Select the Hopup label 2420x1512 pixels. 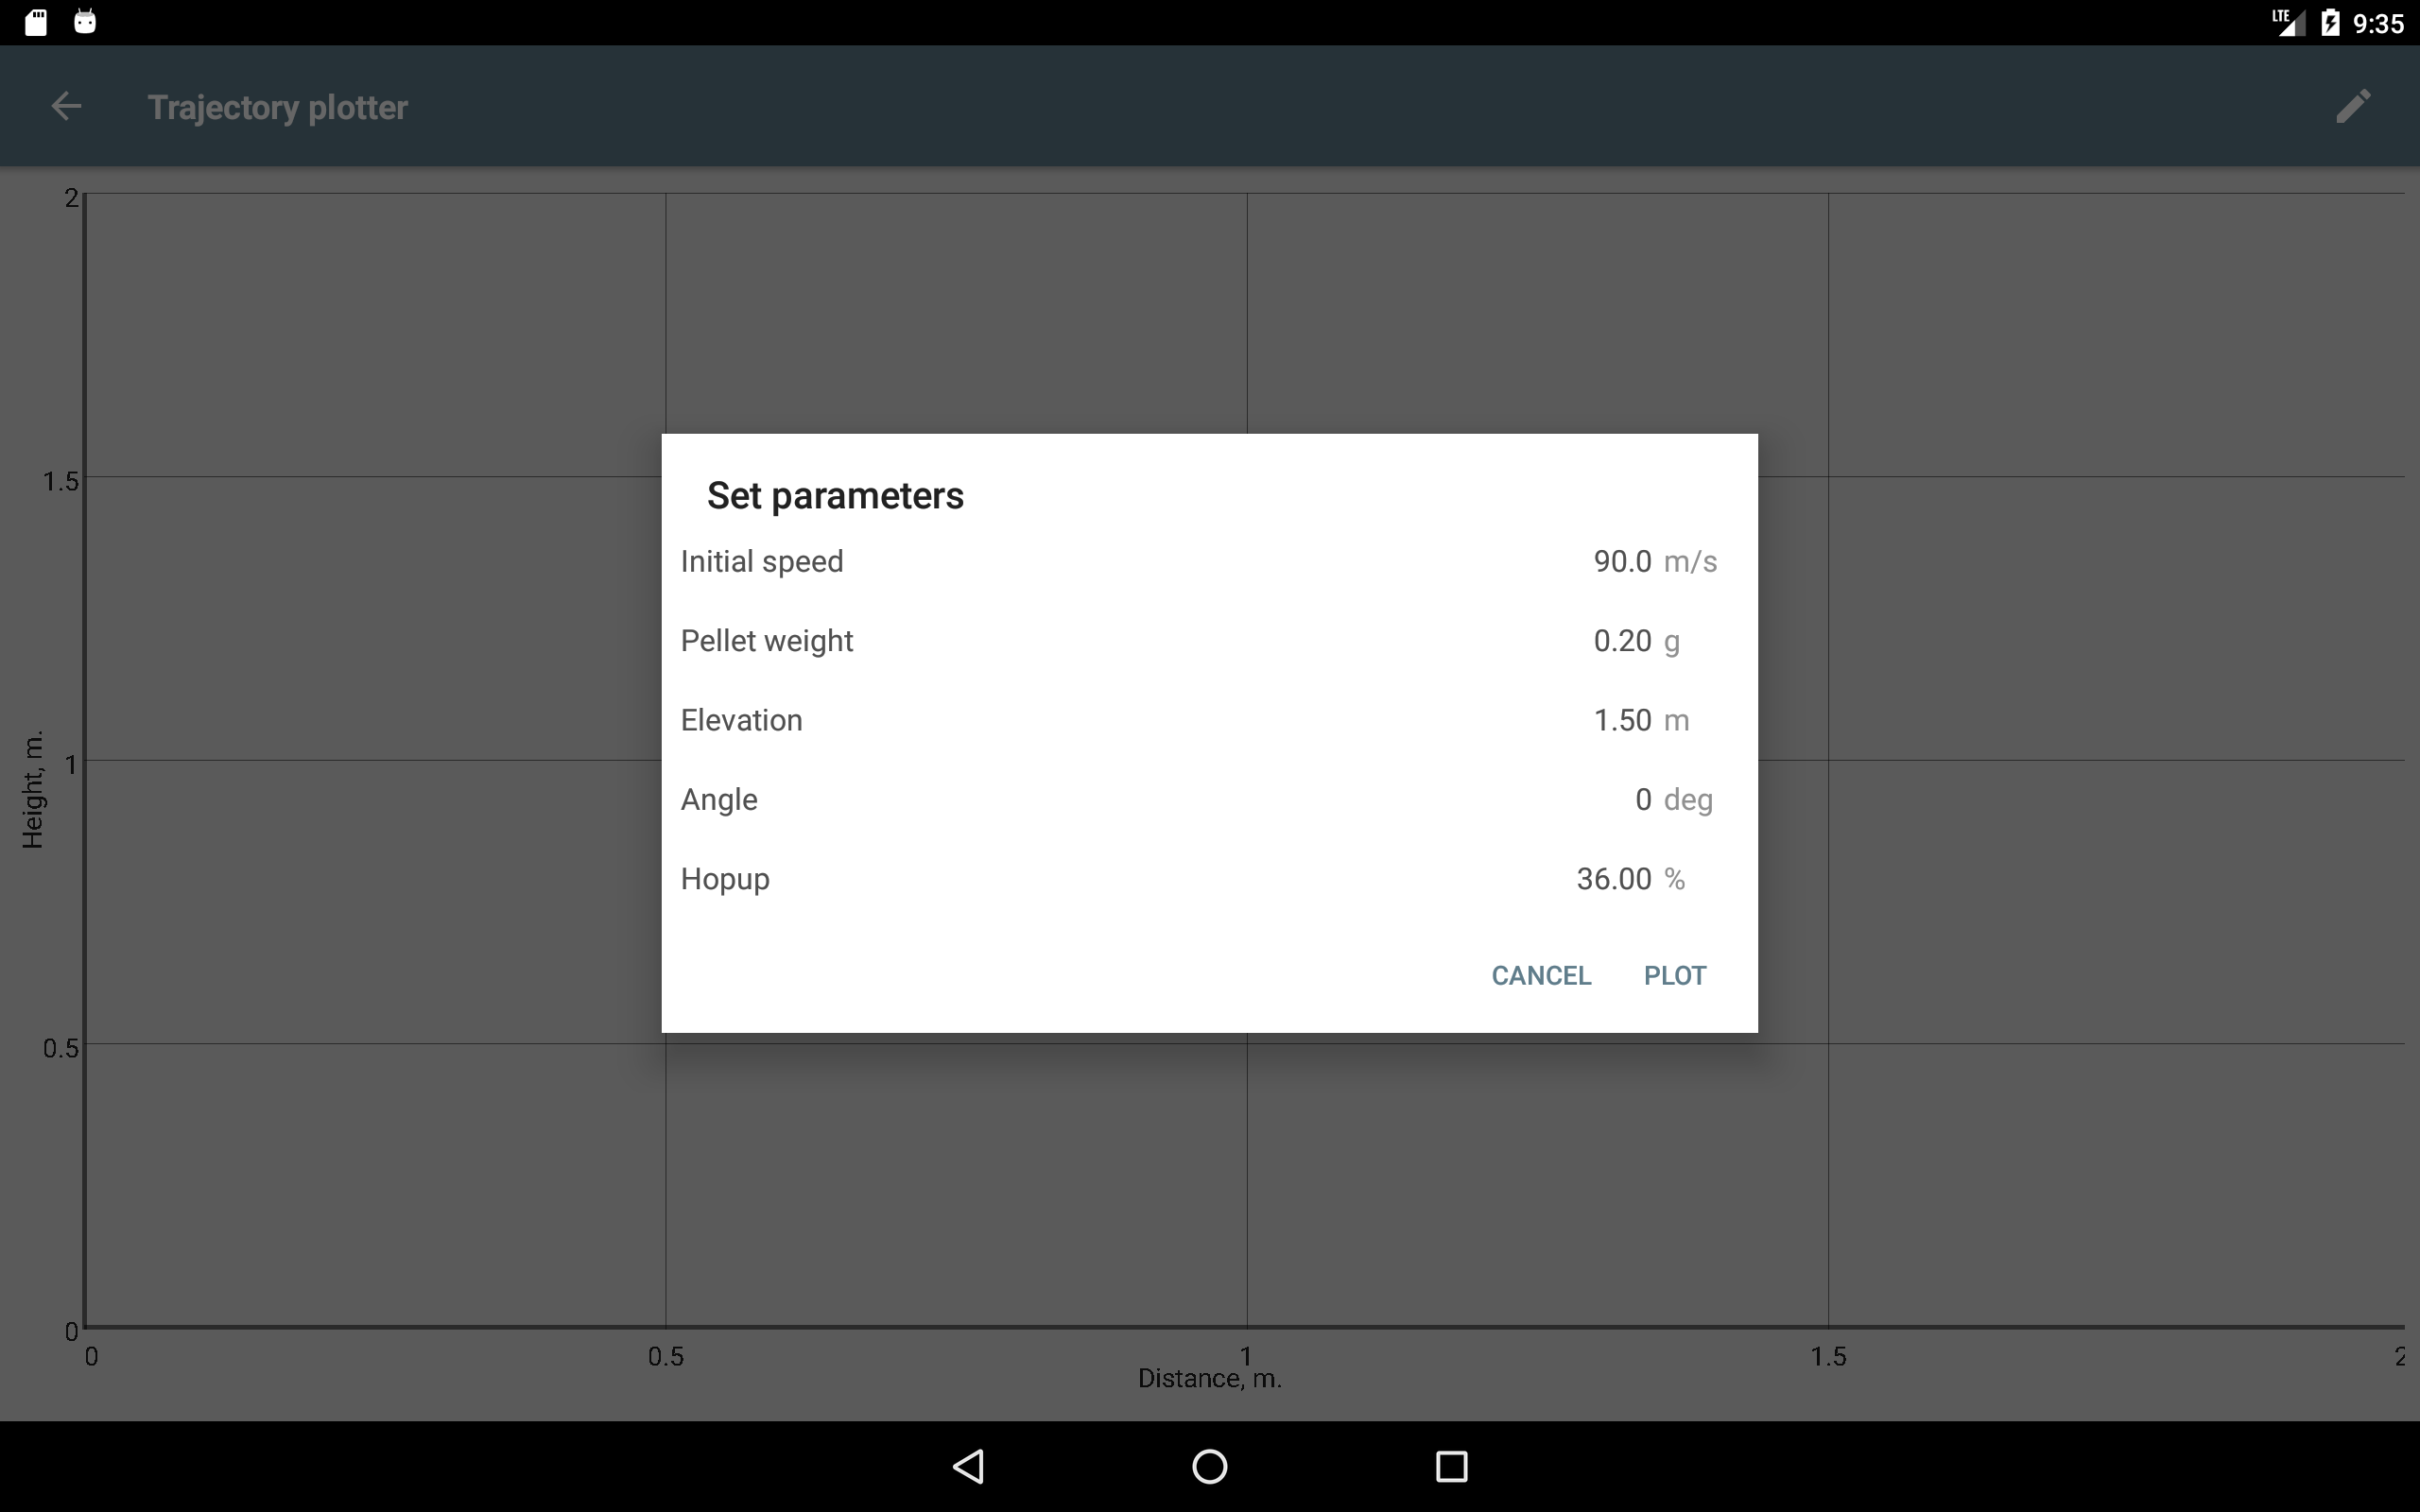pos(725,879)
